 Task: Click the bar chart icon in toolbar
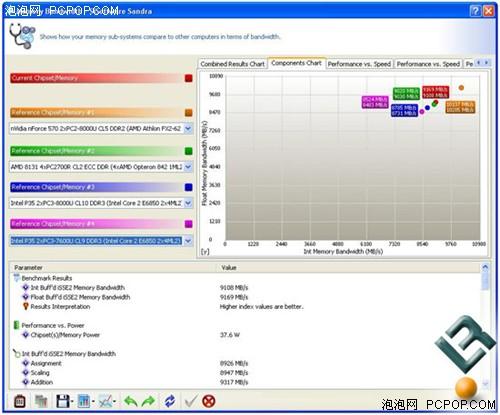(83, 401)
